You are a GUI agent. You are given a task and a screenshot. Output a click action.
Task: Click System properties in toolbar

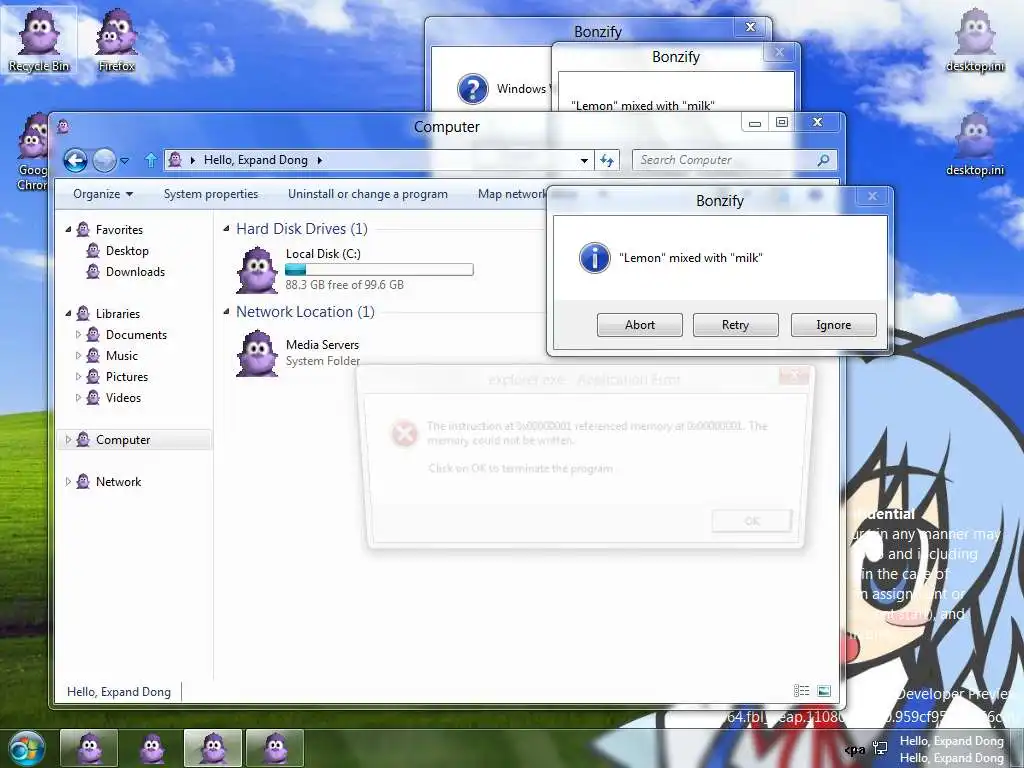(x=211, y=194)
